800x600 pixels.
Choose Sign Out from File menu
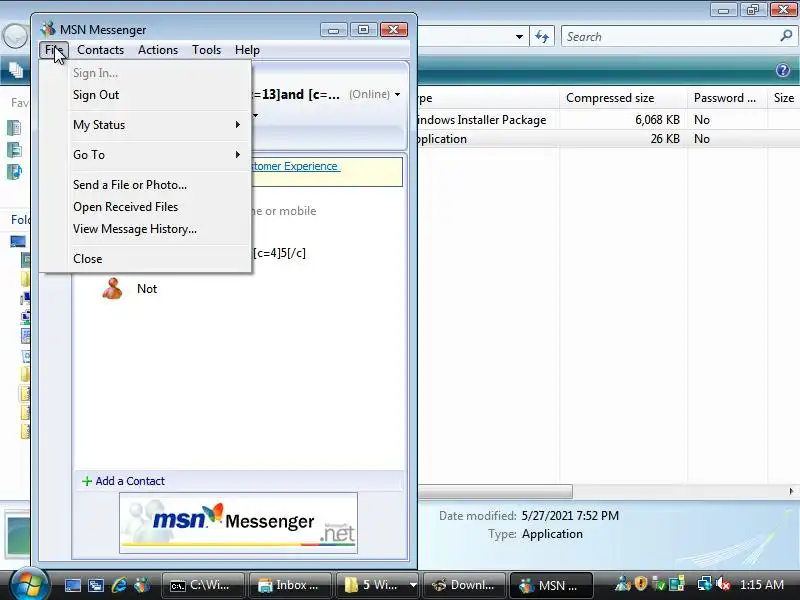coord(145,95)
